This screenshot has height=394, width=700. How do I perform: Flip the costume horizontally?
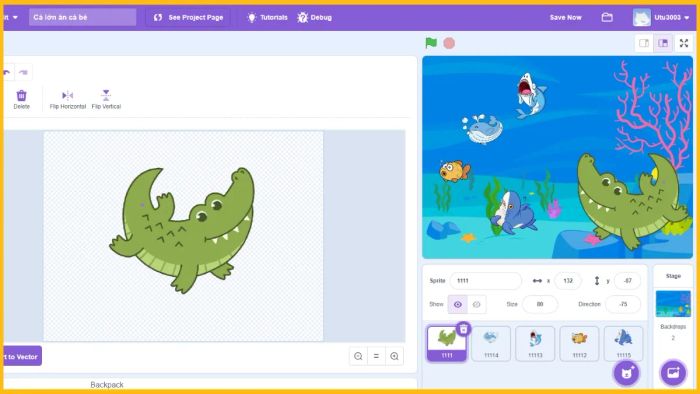67,100
